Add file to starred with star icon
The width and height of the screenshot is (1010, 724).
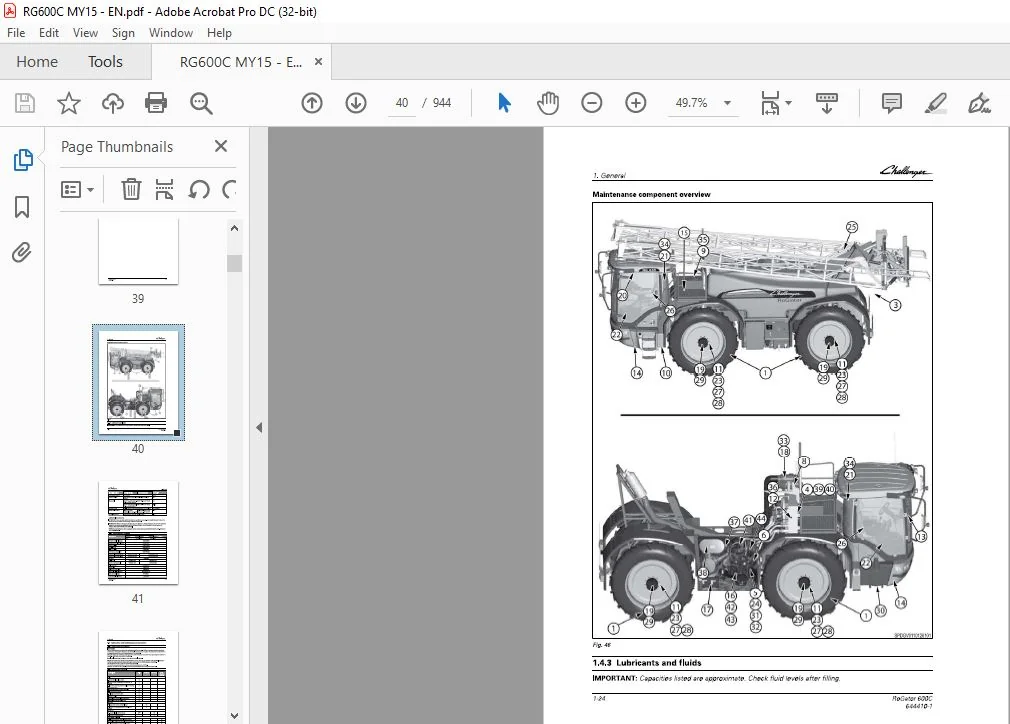pyautogui.click(x=69, y=103)
